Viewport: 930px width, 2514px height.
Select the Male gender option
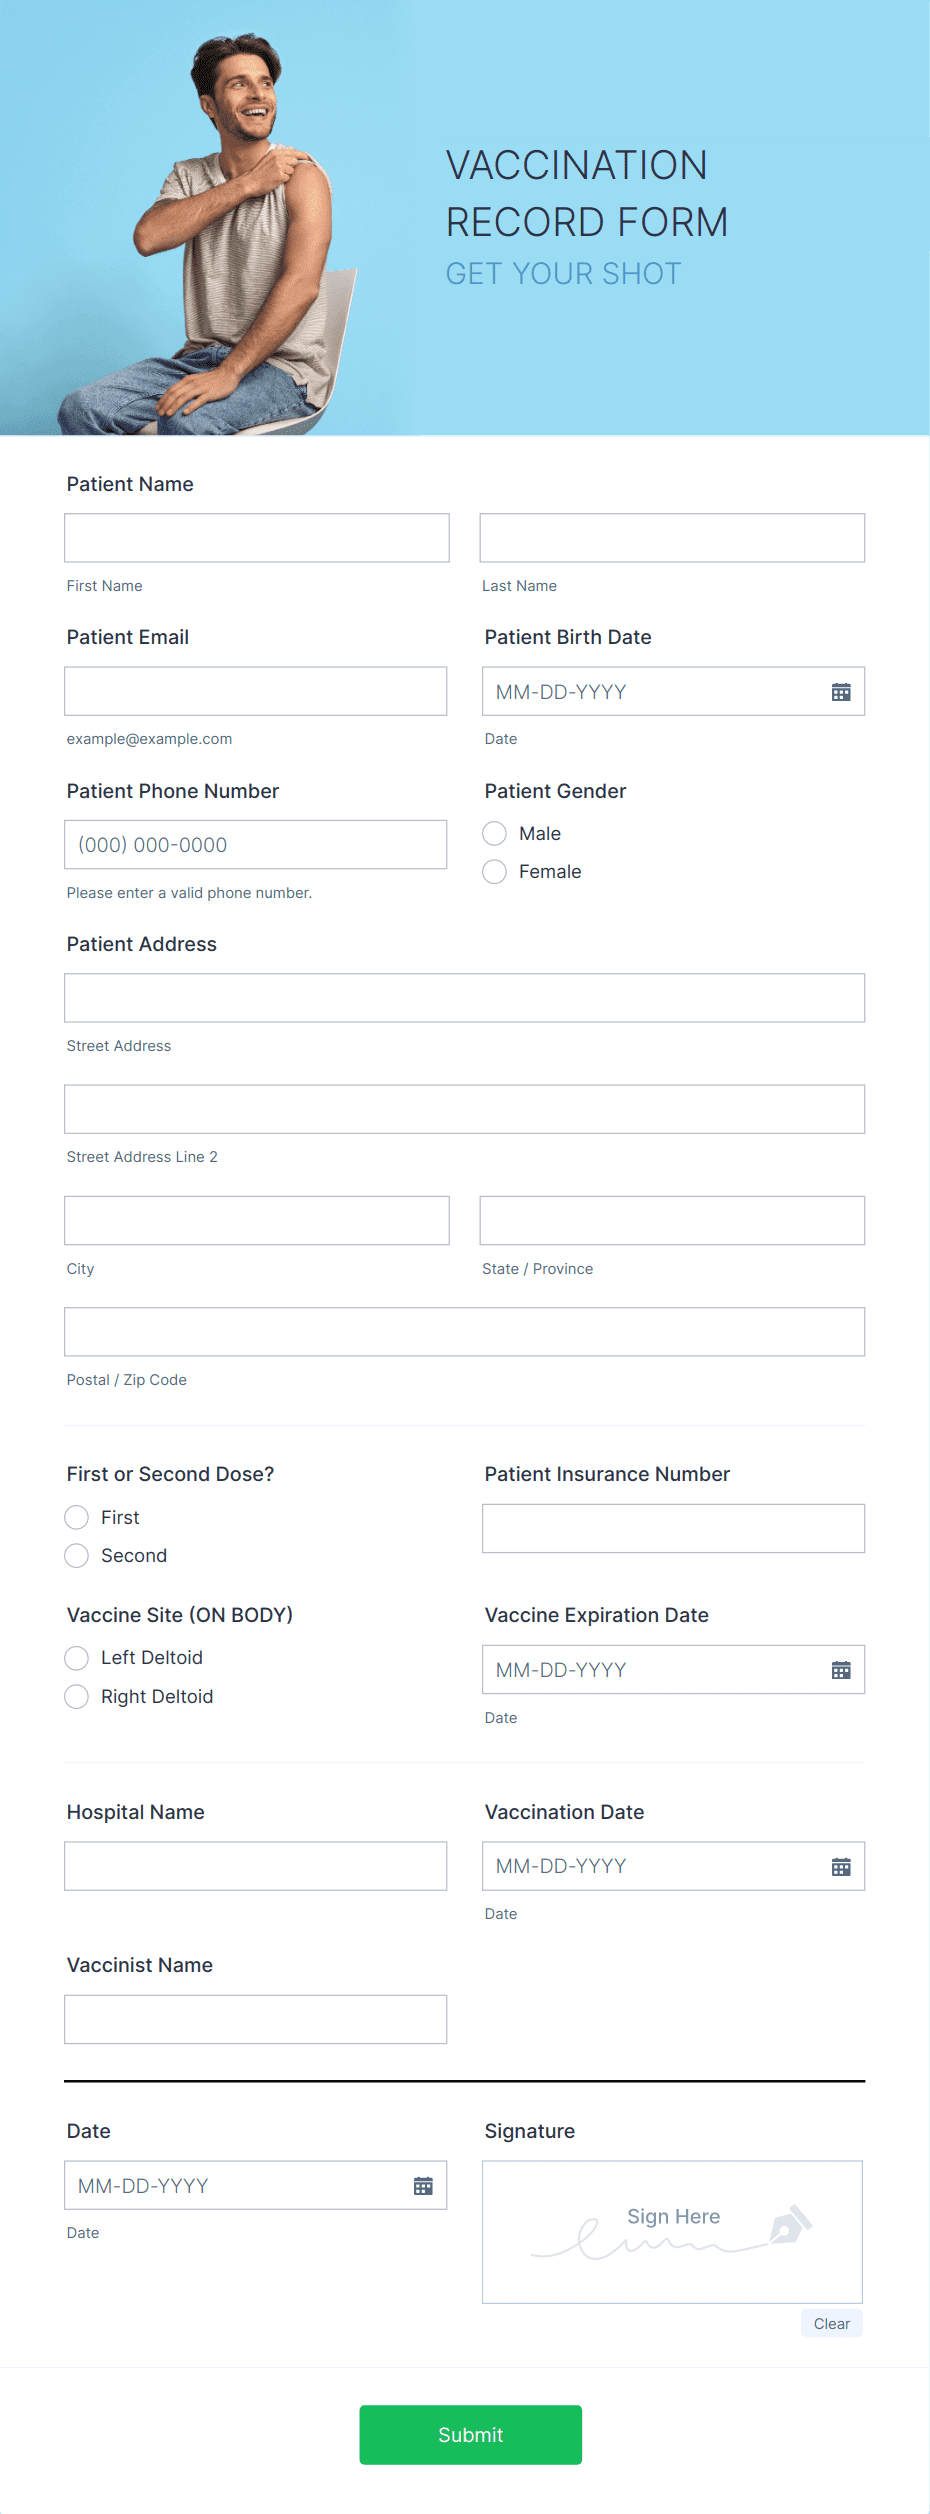pyautogui.click(x=494, y=833)
